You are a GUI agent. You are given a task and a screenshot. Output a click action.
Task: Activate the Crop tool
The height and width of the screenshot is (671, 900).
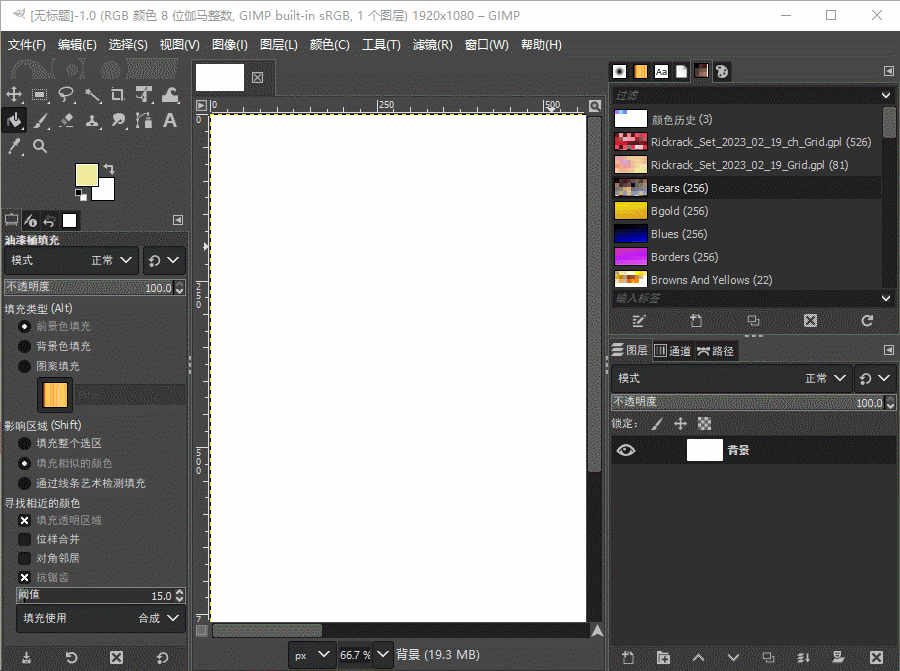pyautogui.click(x=118, y=95)
